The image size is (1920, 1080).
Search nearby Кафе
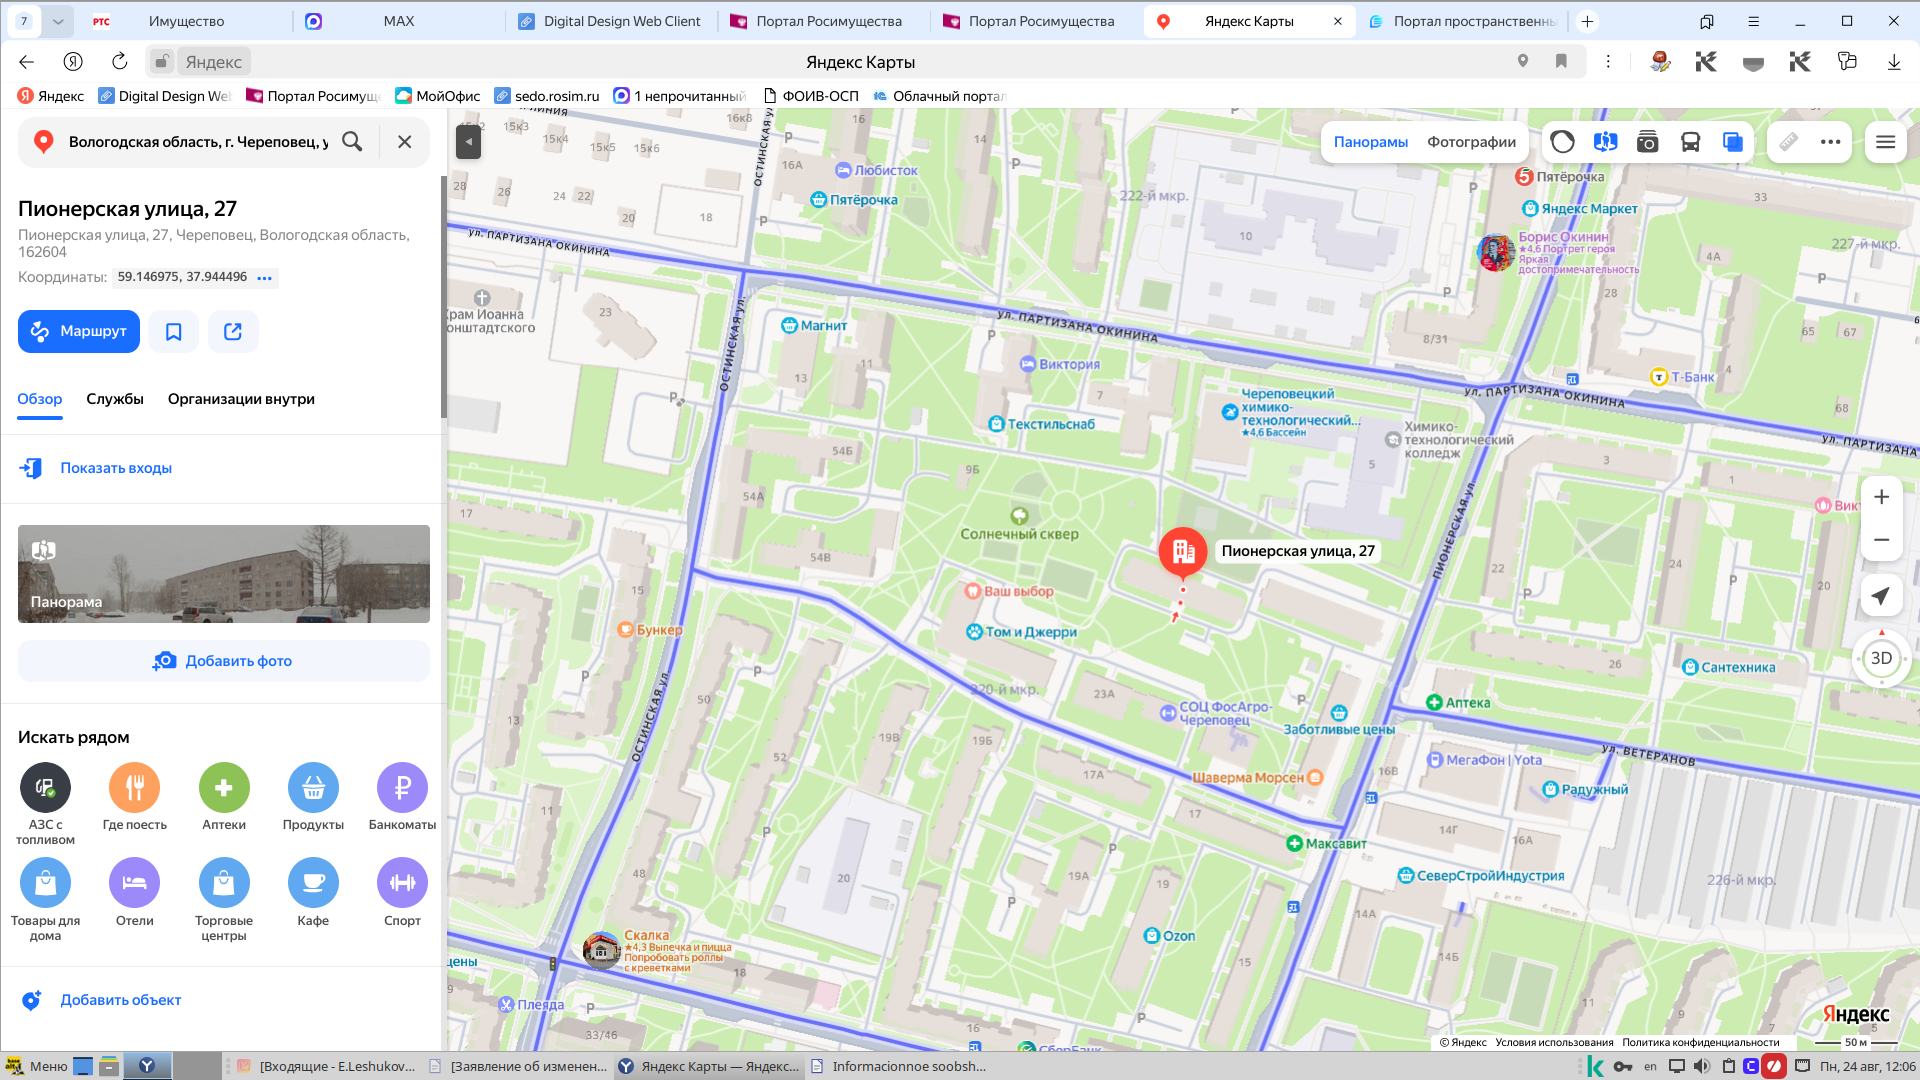point(313,893)
